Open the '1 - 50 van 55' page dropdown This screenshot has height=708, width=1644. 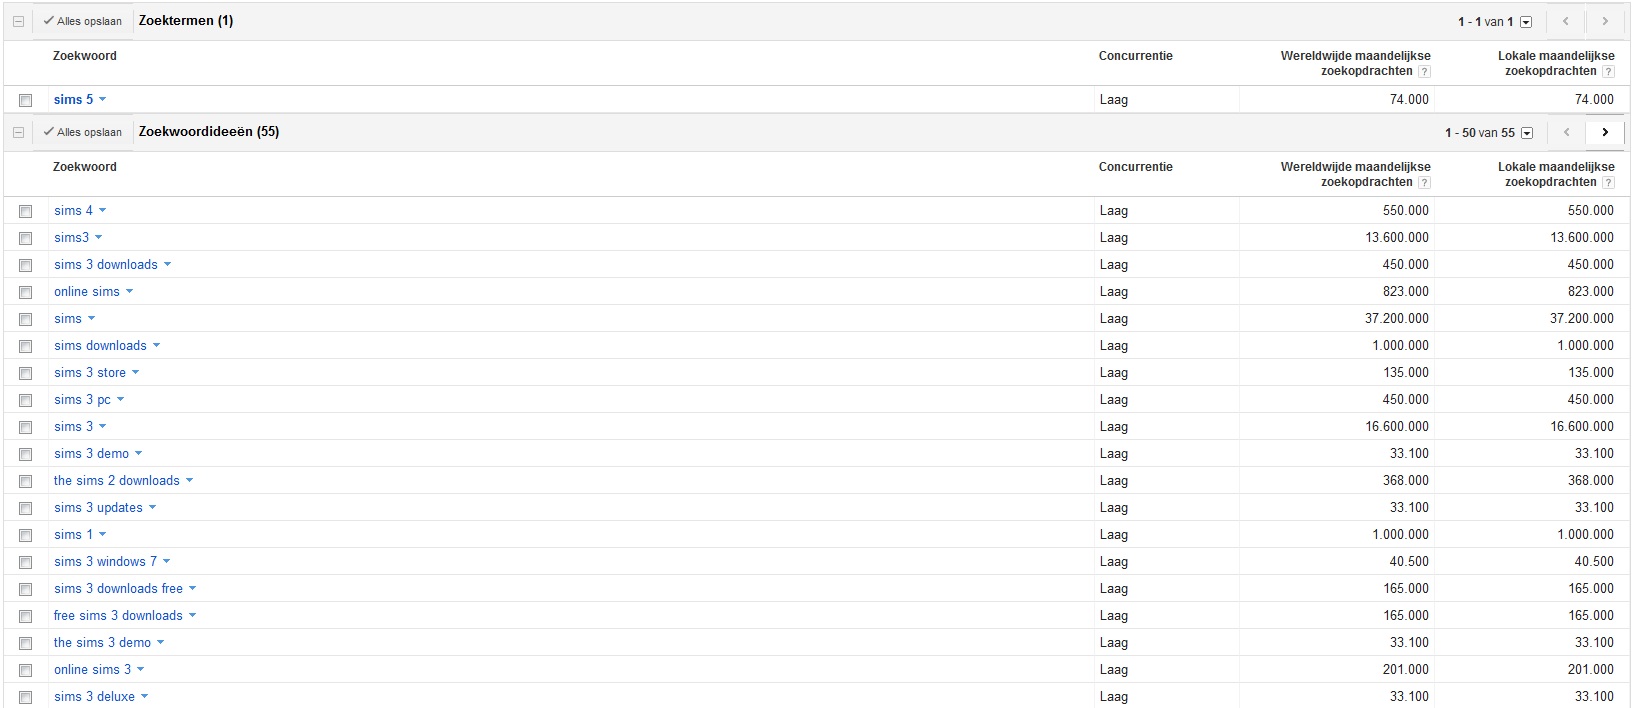1527,133
